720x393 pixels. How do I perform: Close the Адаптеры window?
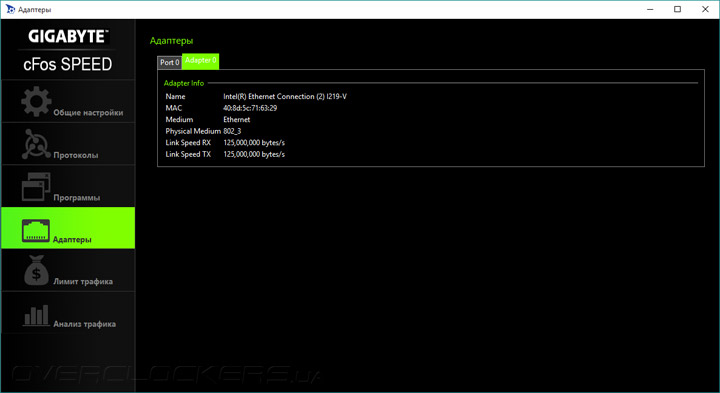705,9
